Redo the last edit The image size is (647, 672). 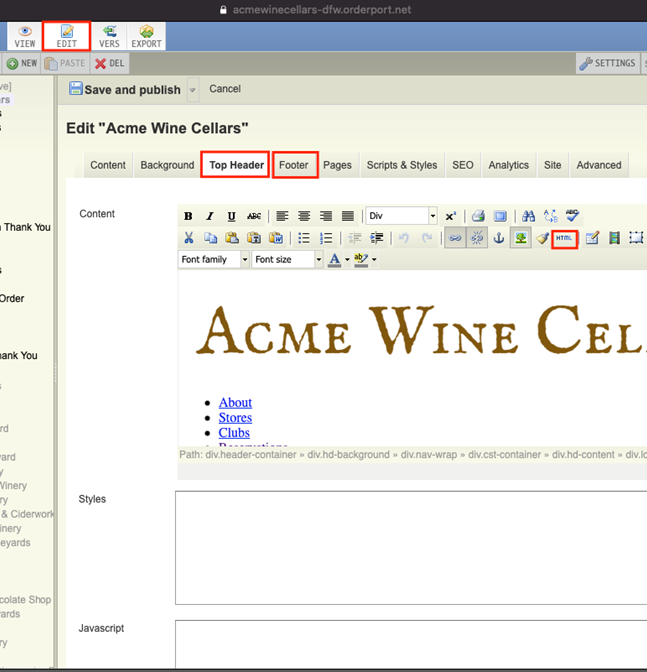[x=427, y=238]
